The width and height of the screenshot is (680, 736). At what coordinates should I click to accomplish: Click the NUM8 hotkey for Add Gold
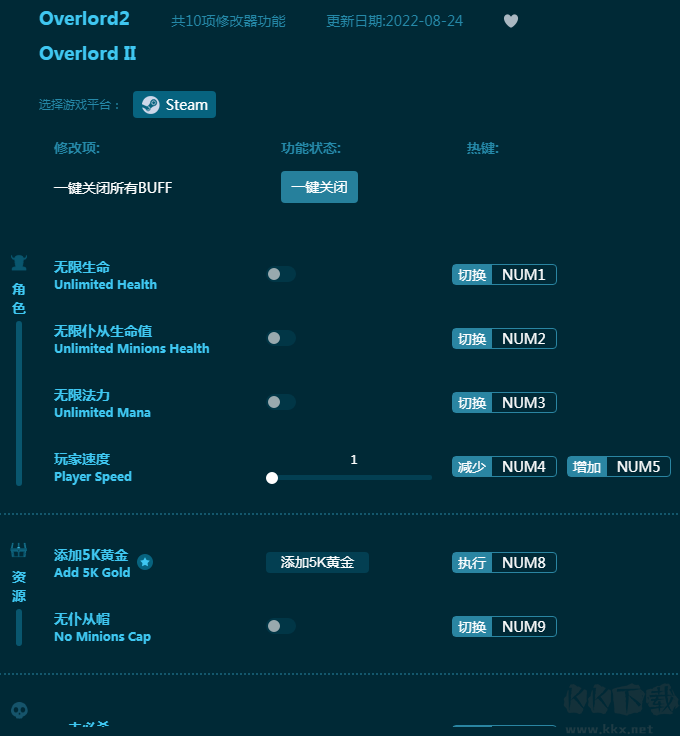click(x=523, y=563)
